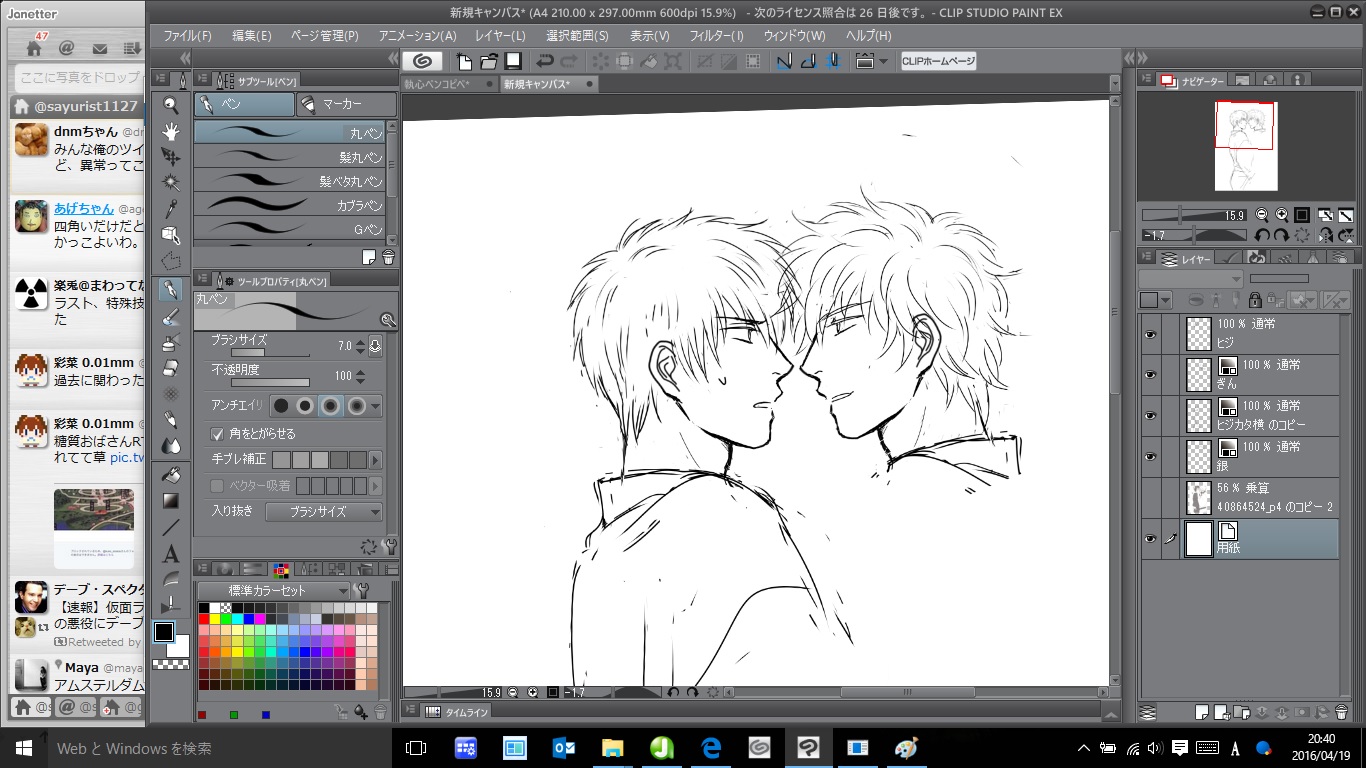
Task: Open the レイヤー(L) menu
Action: [500, 35]
